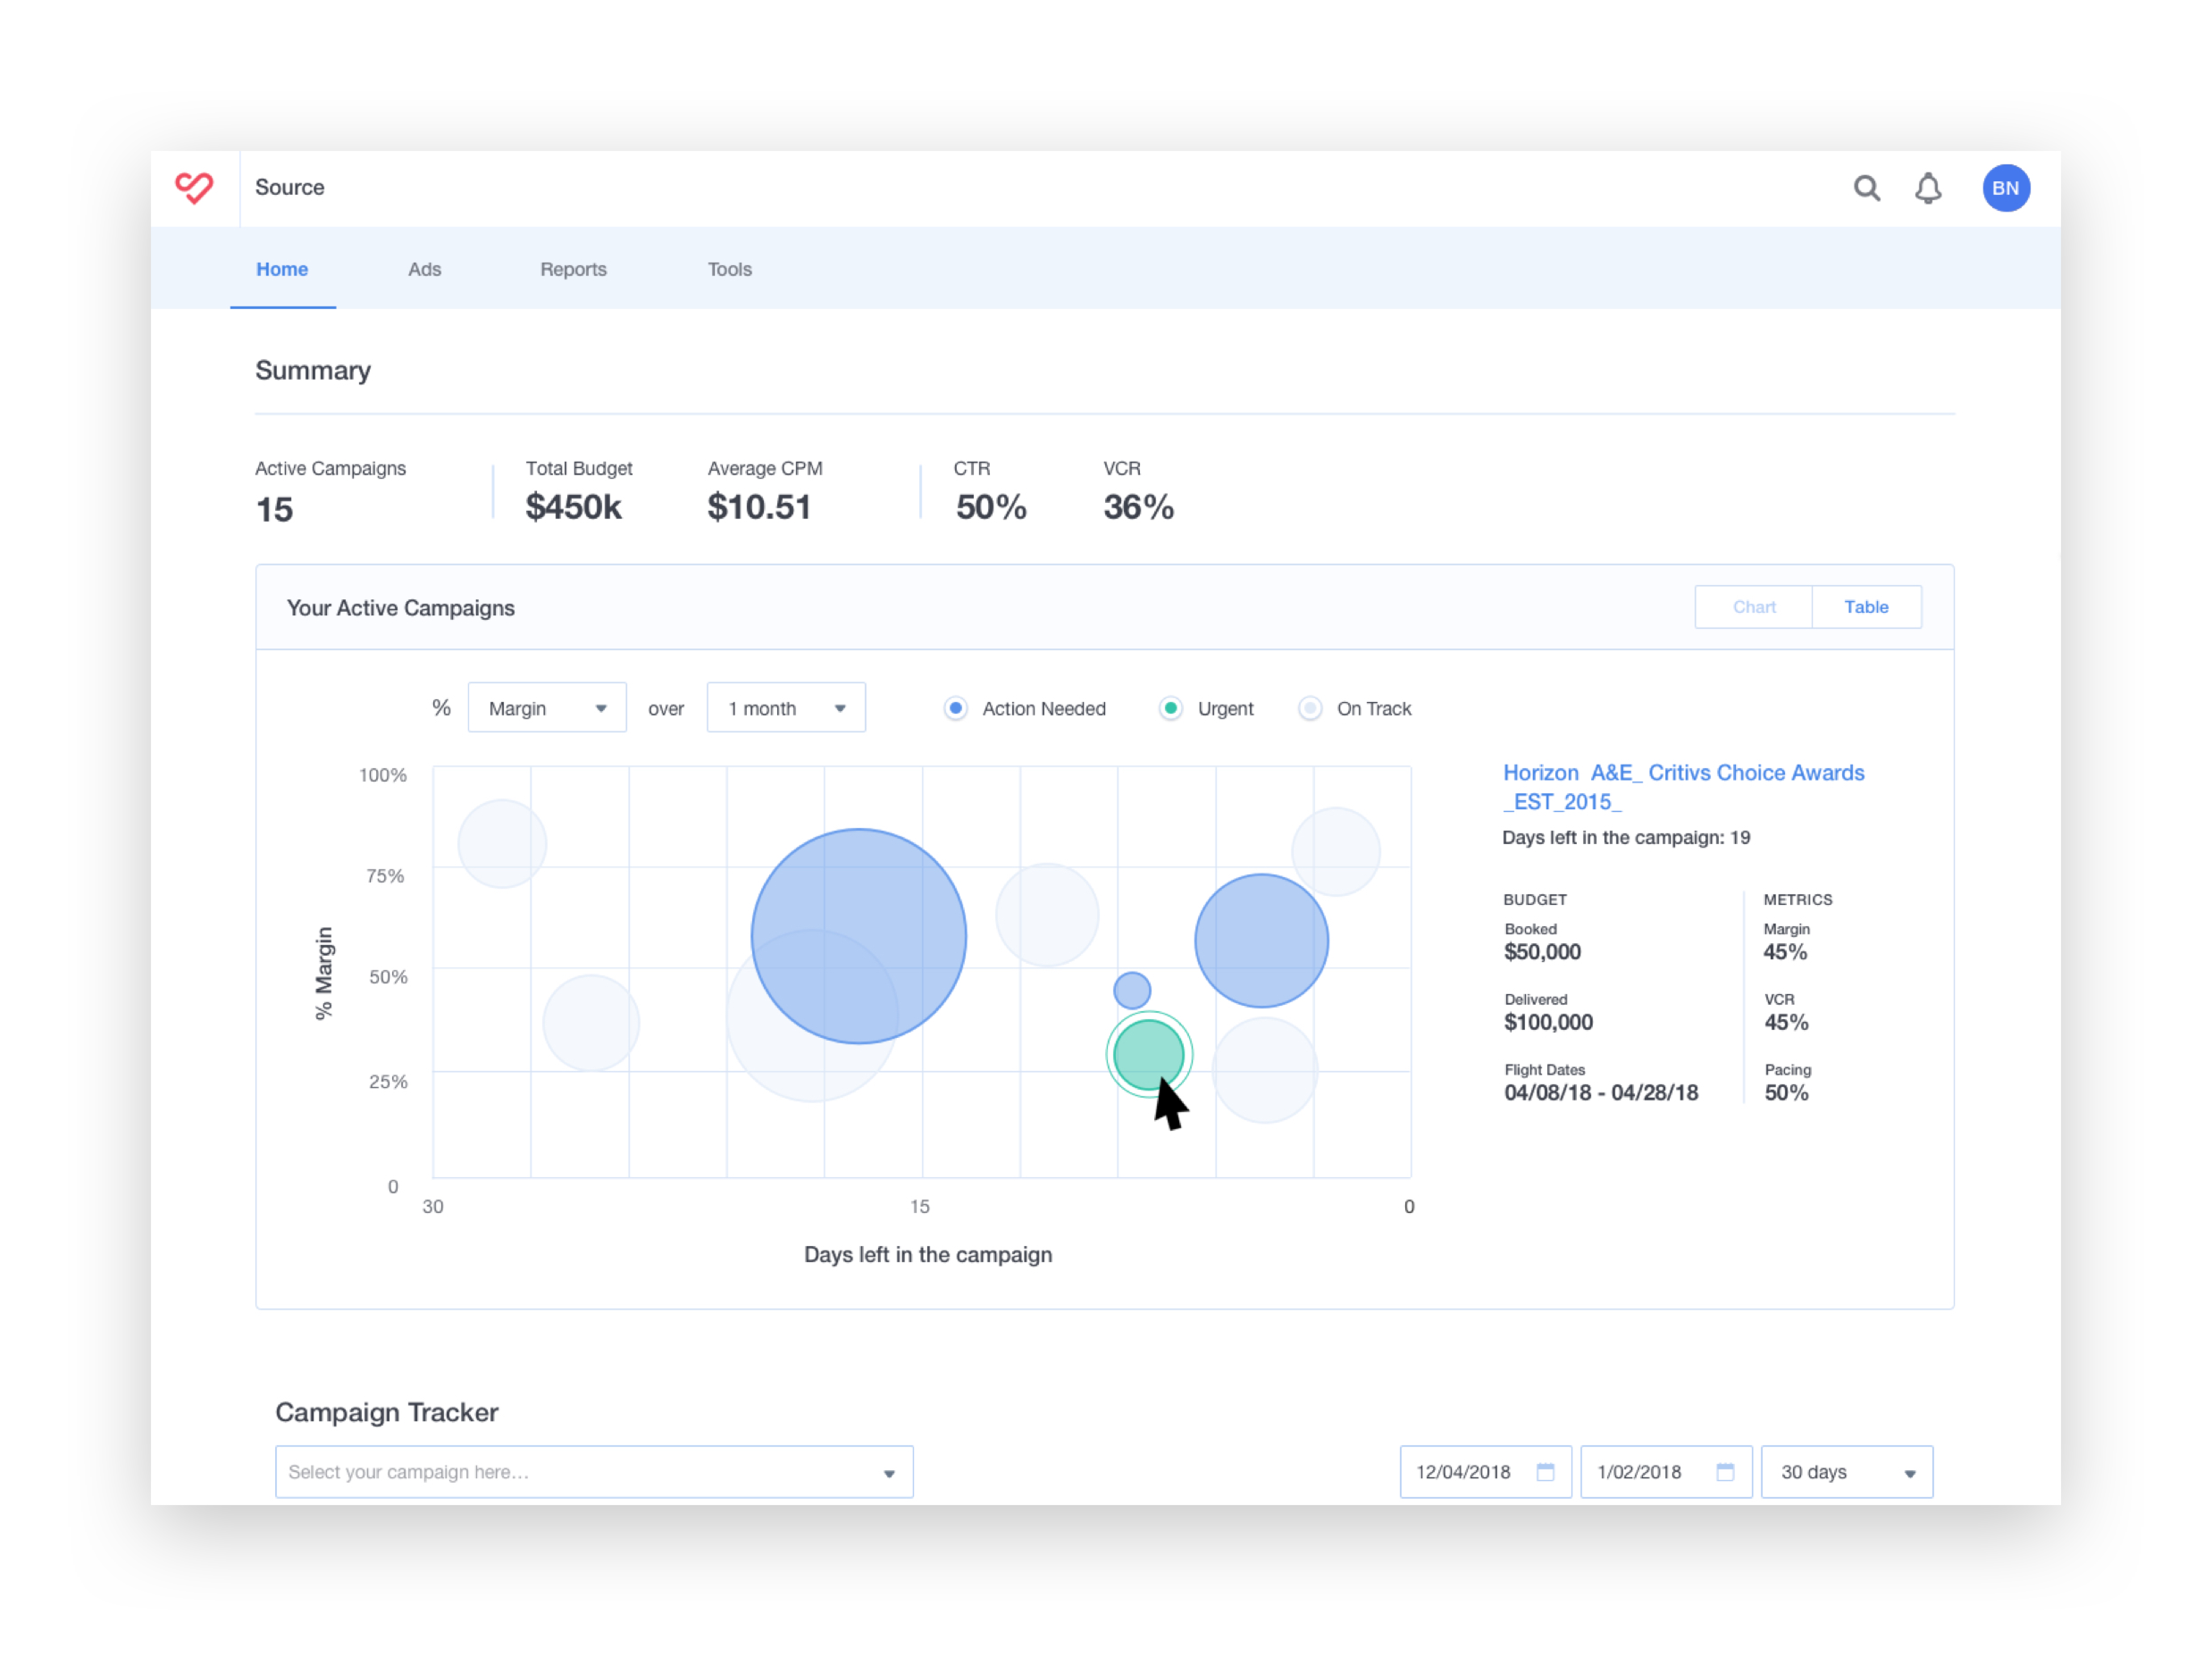Open the Select your campaign field
The height and width of the screenshot is (1656, 2212).
(x=593, y=1471)
